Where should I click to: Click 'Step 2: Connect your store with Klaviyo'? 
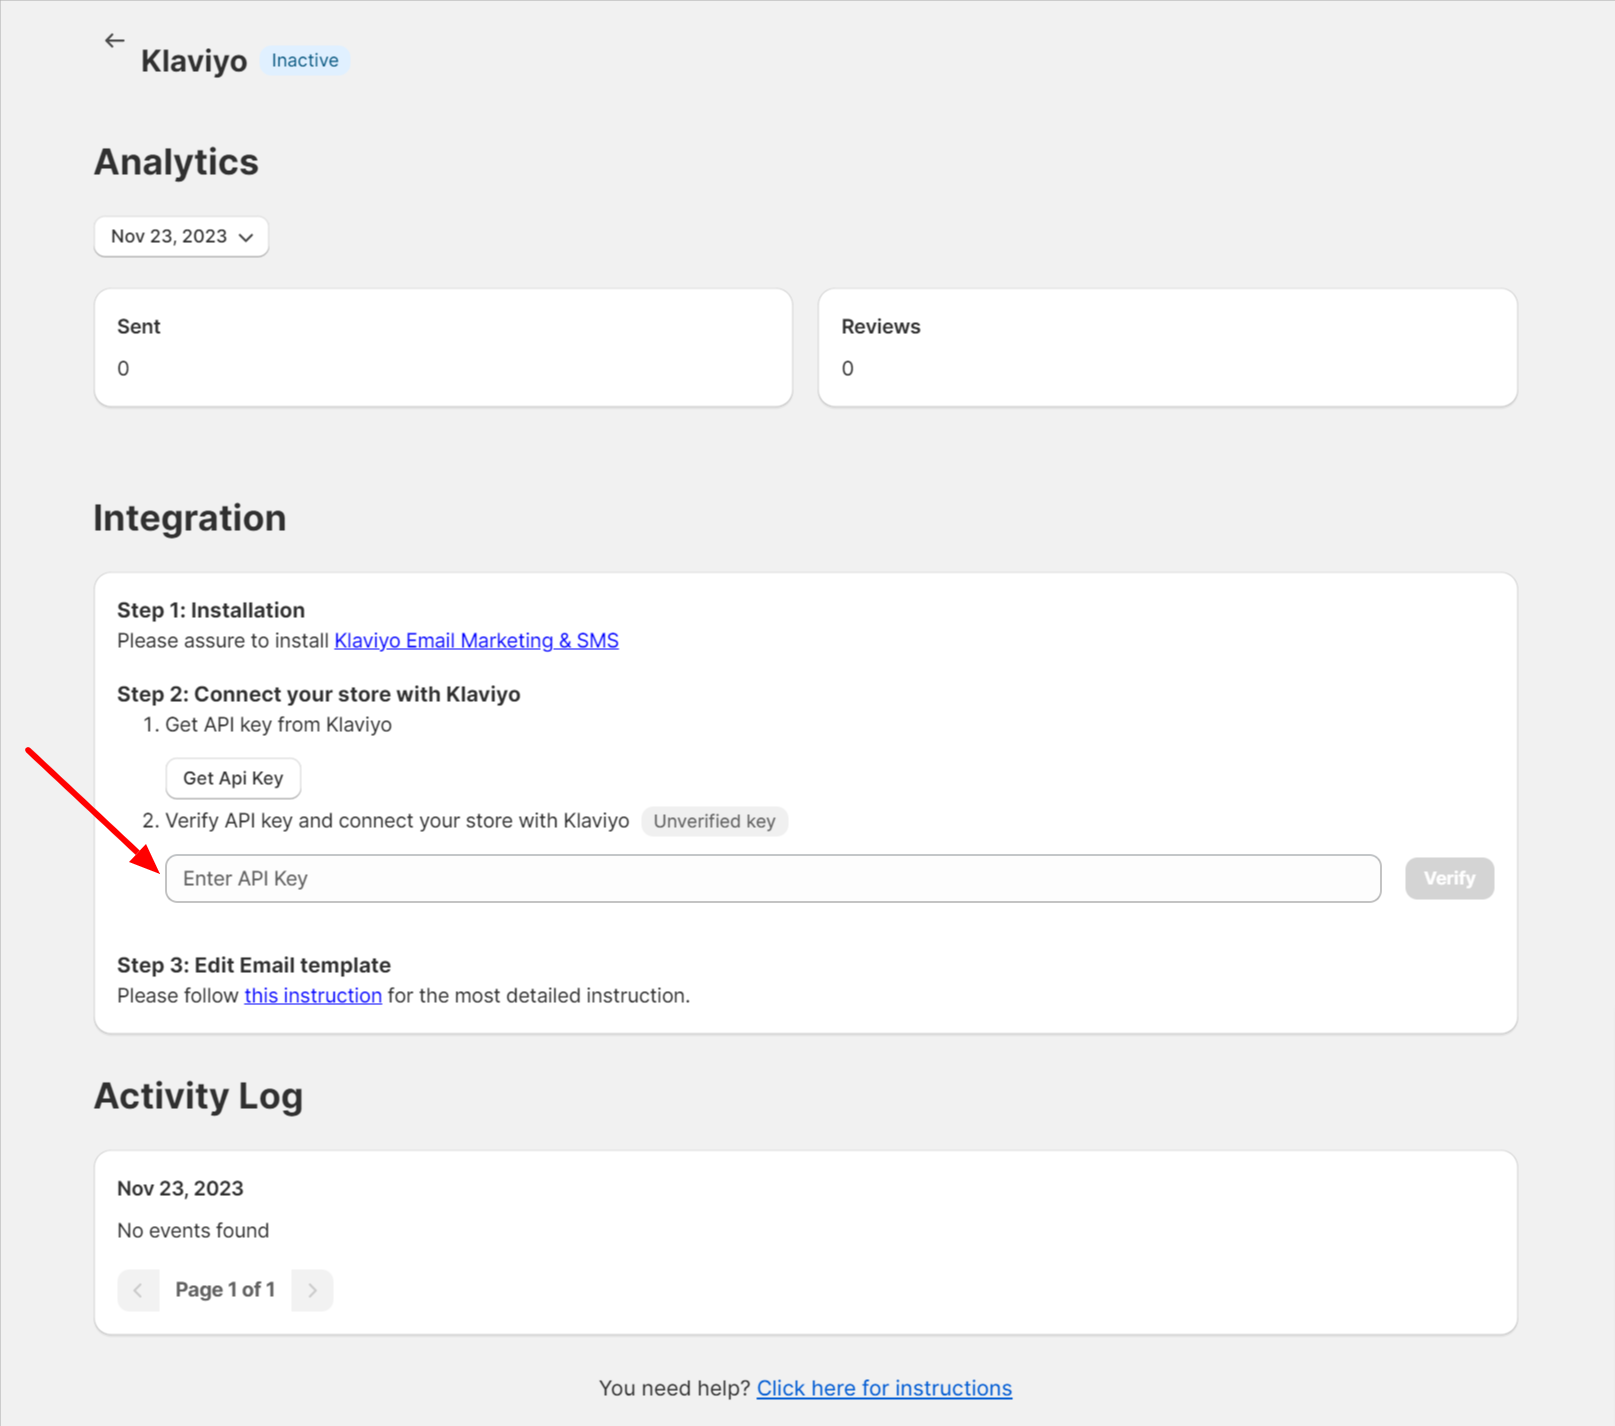pos(319,694)
